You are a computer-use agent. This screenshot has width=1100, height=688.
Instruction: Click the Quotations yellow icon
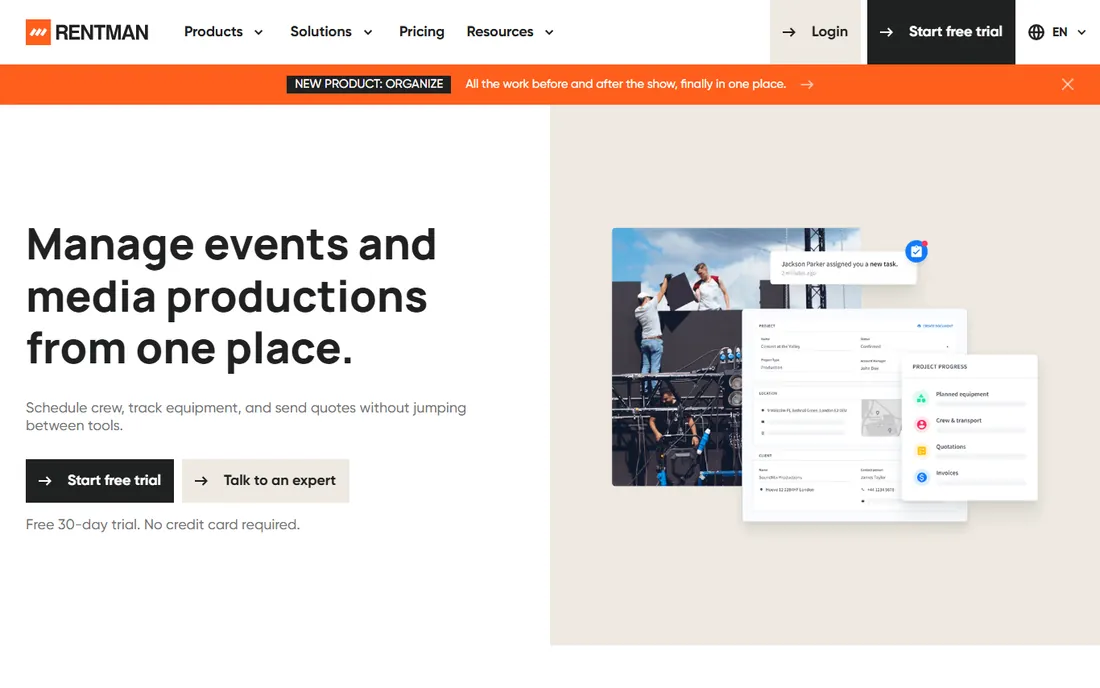[x=921, y=450]
